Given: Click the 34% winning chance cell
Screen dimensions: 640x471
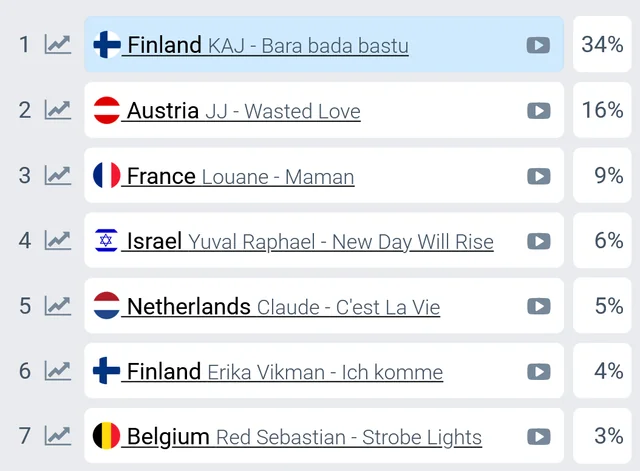Looking at the screenshot, I should coord(602,44).
